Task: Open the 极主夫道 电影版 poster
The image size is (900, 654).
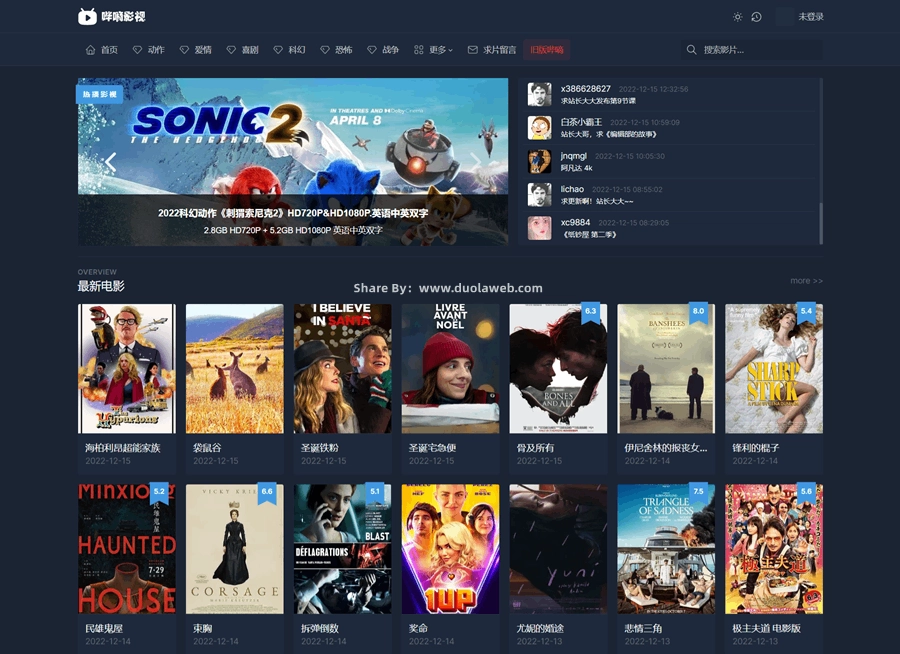Action: coord(774,549)
